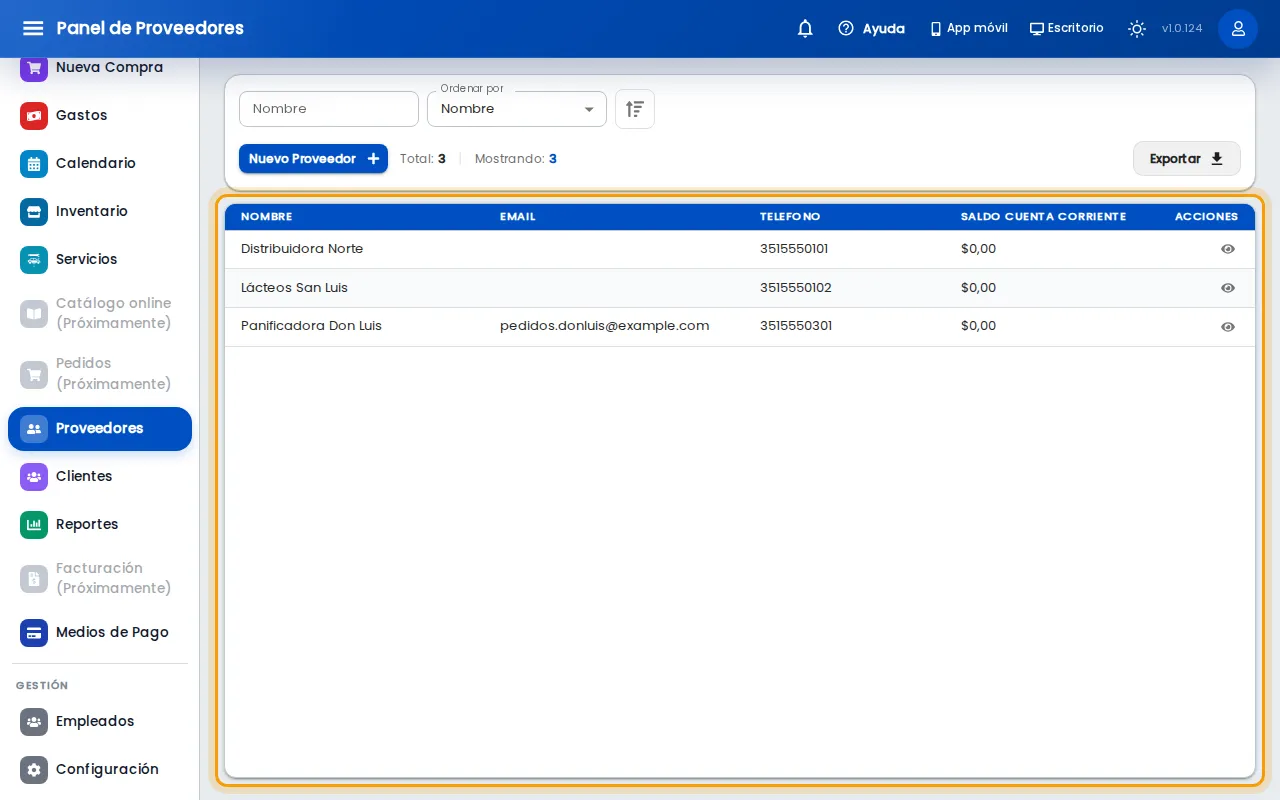The height and width of the screenshot is (800, 1280).
Task: Click the Catálogo online (Próximamente) item
Action: point(100,313)
